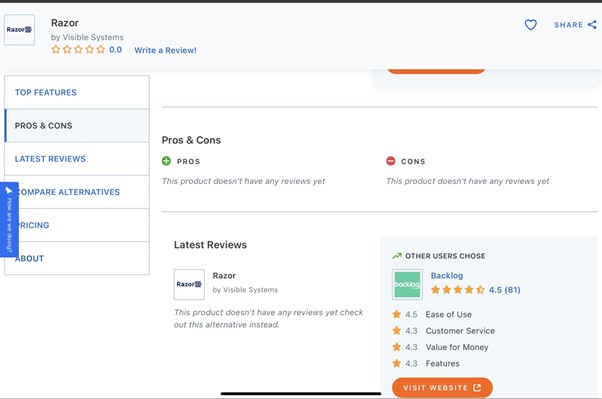Open 'How are we doing?' feedback tab
Viewport: 602px width, 399px height.
(9, 219)
